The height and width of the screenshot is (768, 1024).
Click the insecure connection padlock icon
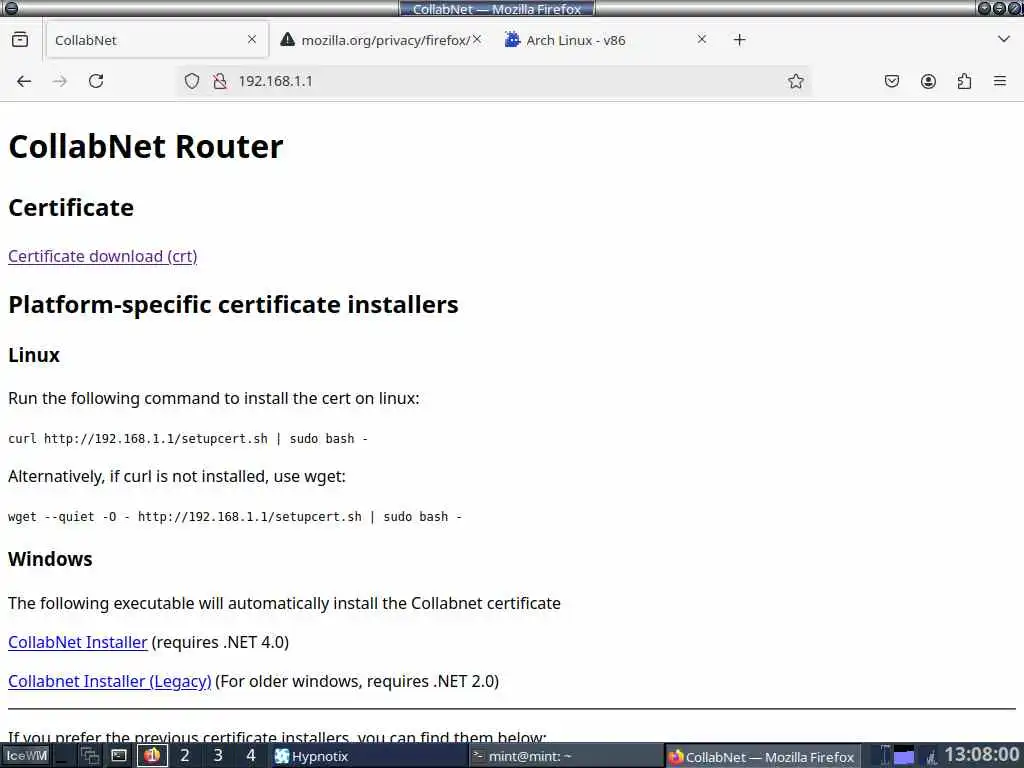click(x=220, y=81)
